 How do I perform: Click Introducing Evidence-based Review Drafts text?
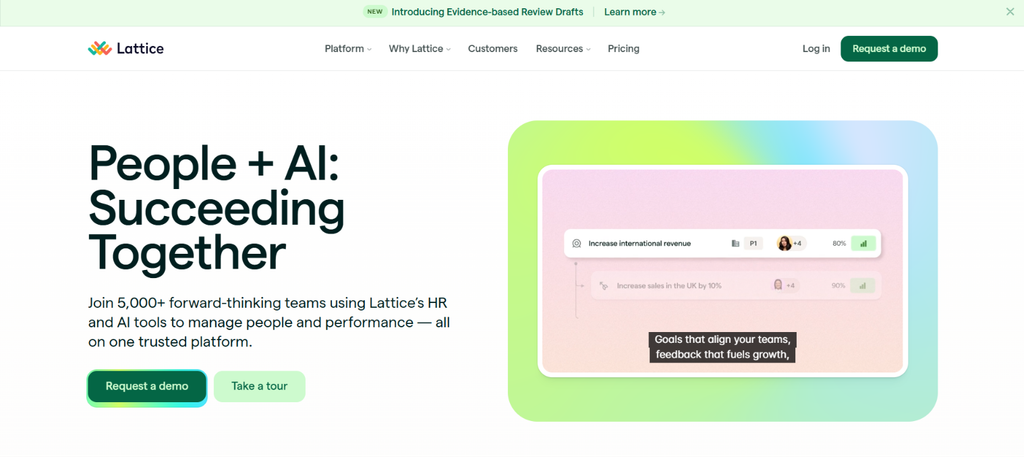click(487, 12)
